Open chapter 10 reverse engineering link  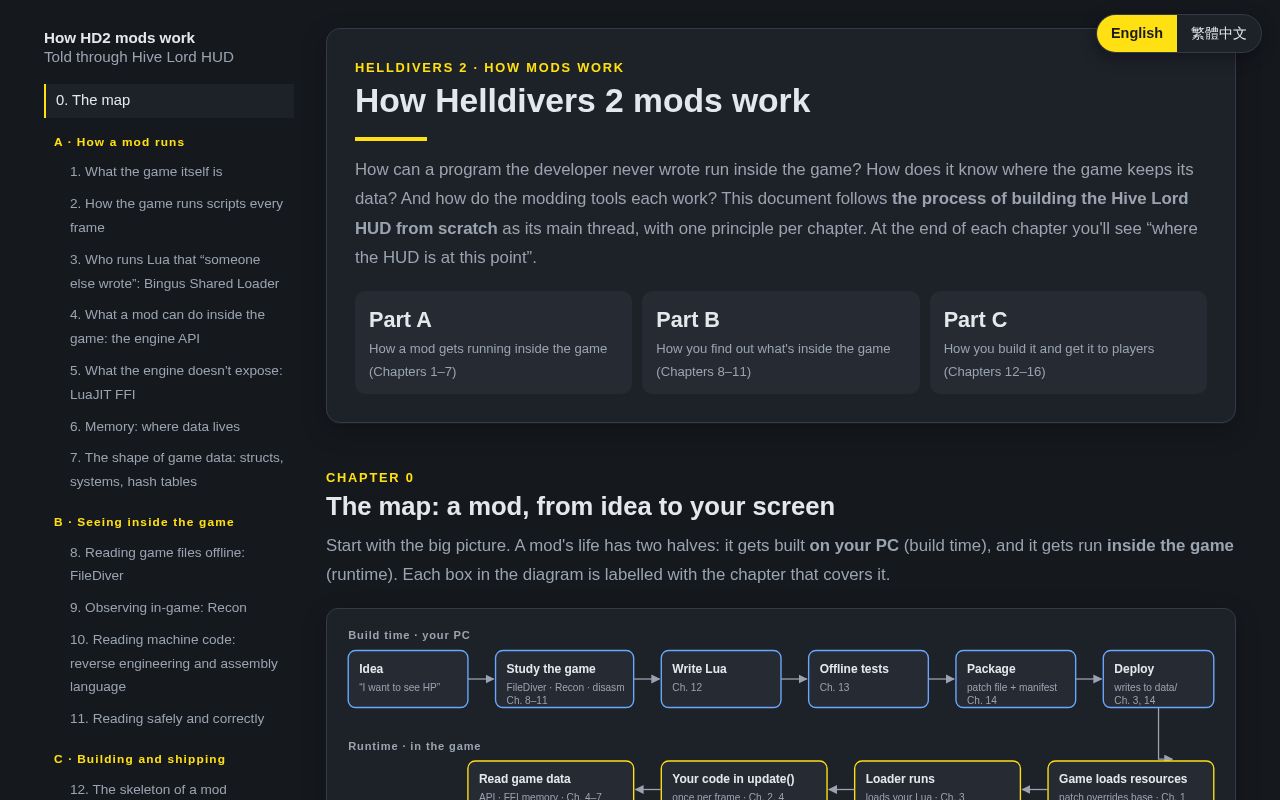(x=174, y=663)
